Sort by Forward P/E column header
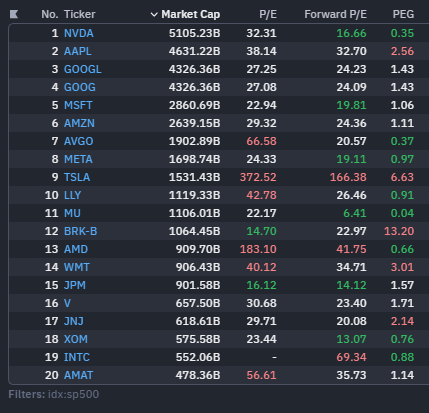Screen dimensions: 429x413 pos(335,14)
